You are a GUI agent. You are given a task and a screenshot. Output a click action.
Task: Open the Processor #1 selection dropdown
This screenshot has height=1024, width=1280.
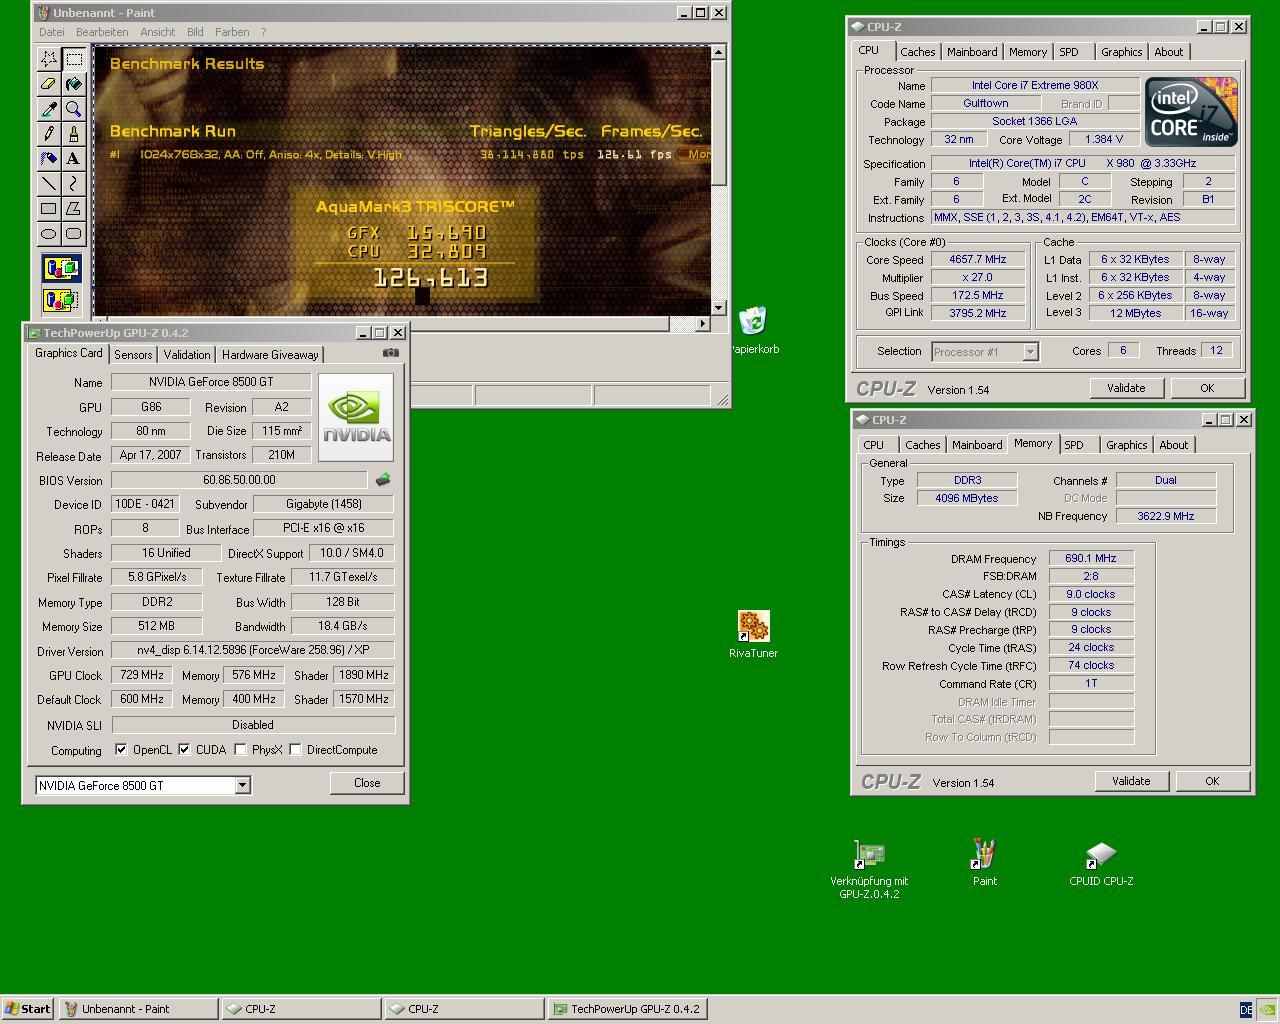coord(1030,351)
